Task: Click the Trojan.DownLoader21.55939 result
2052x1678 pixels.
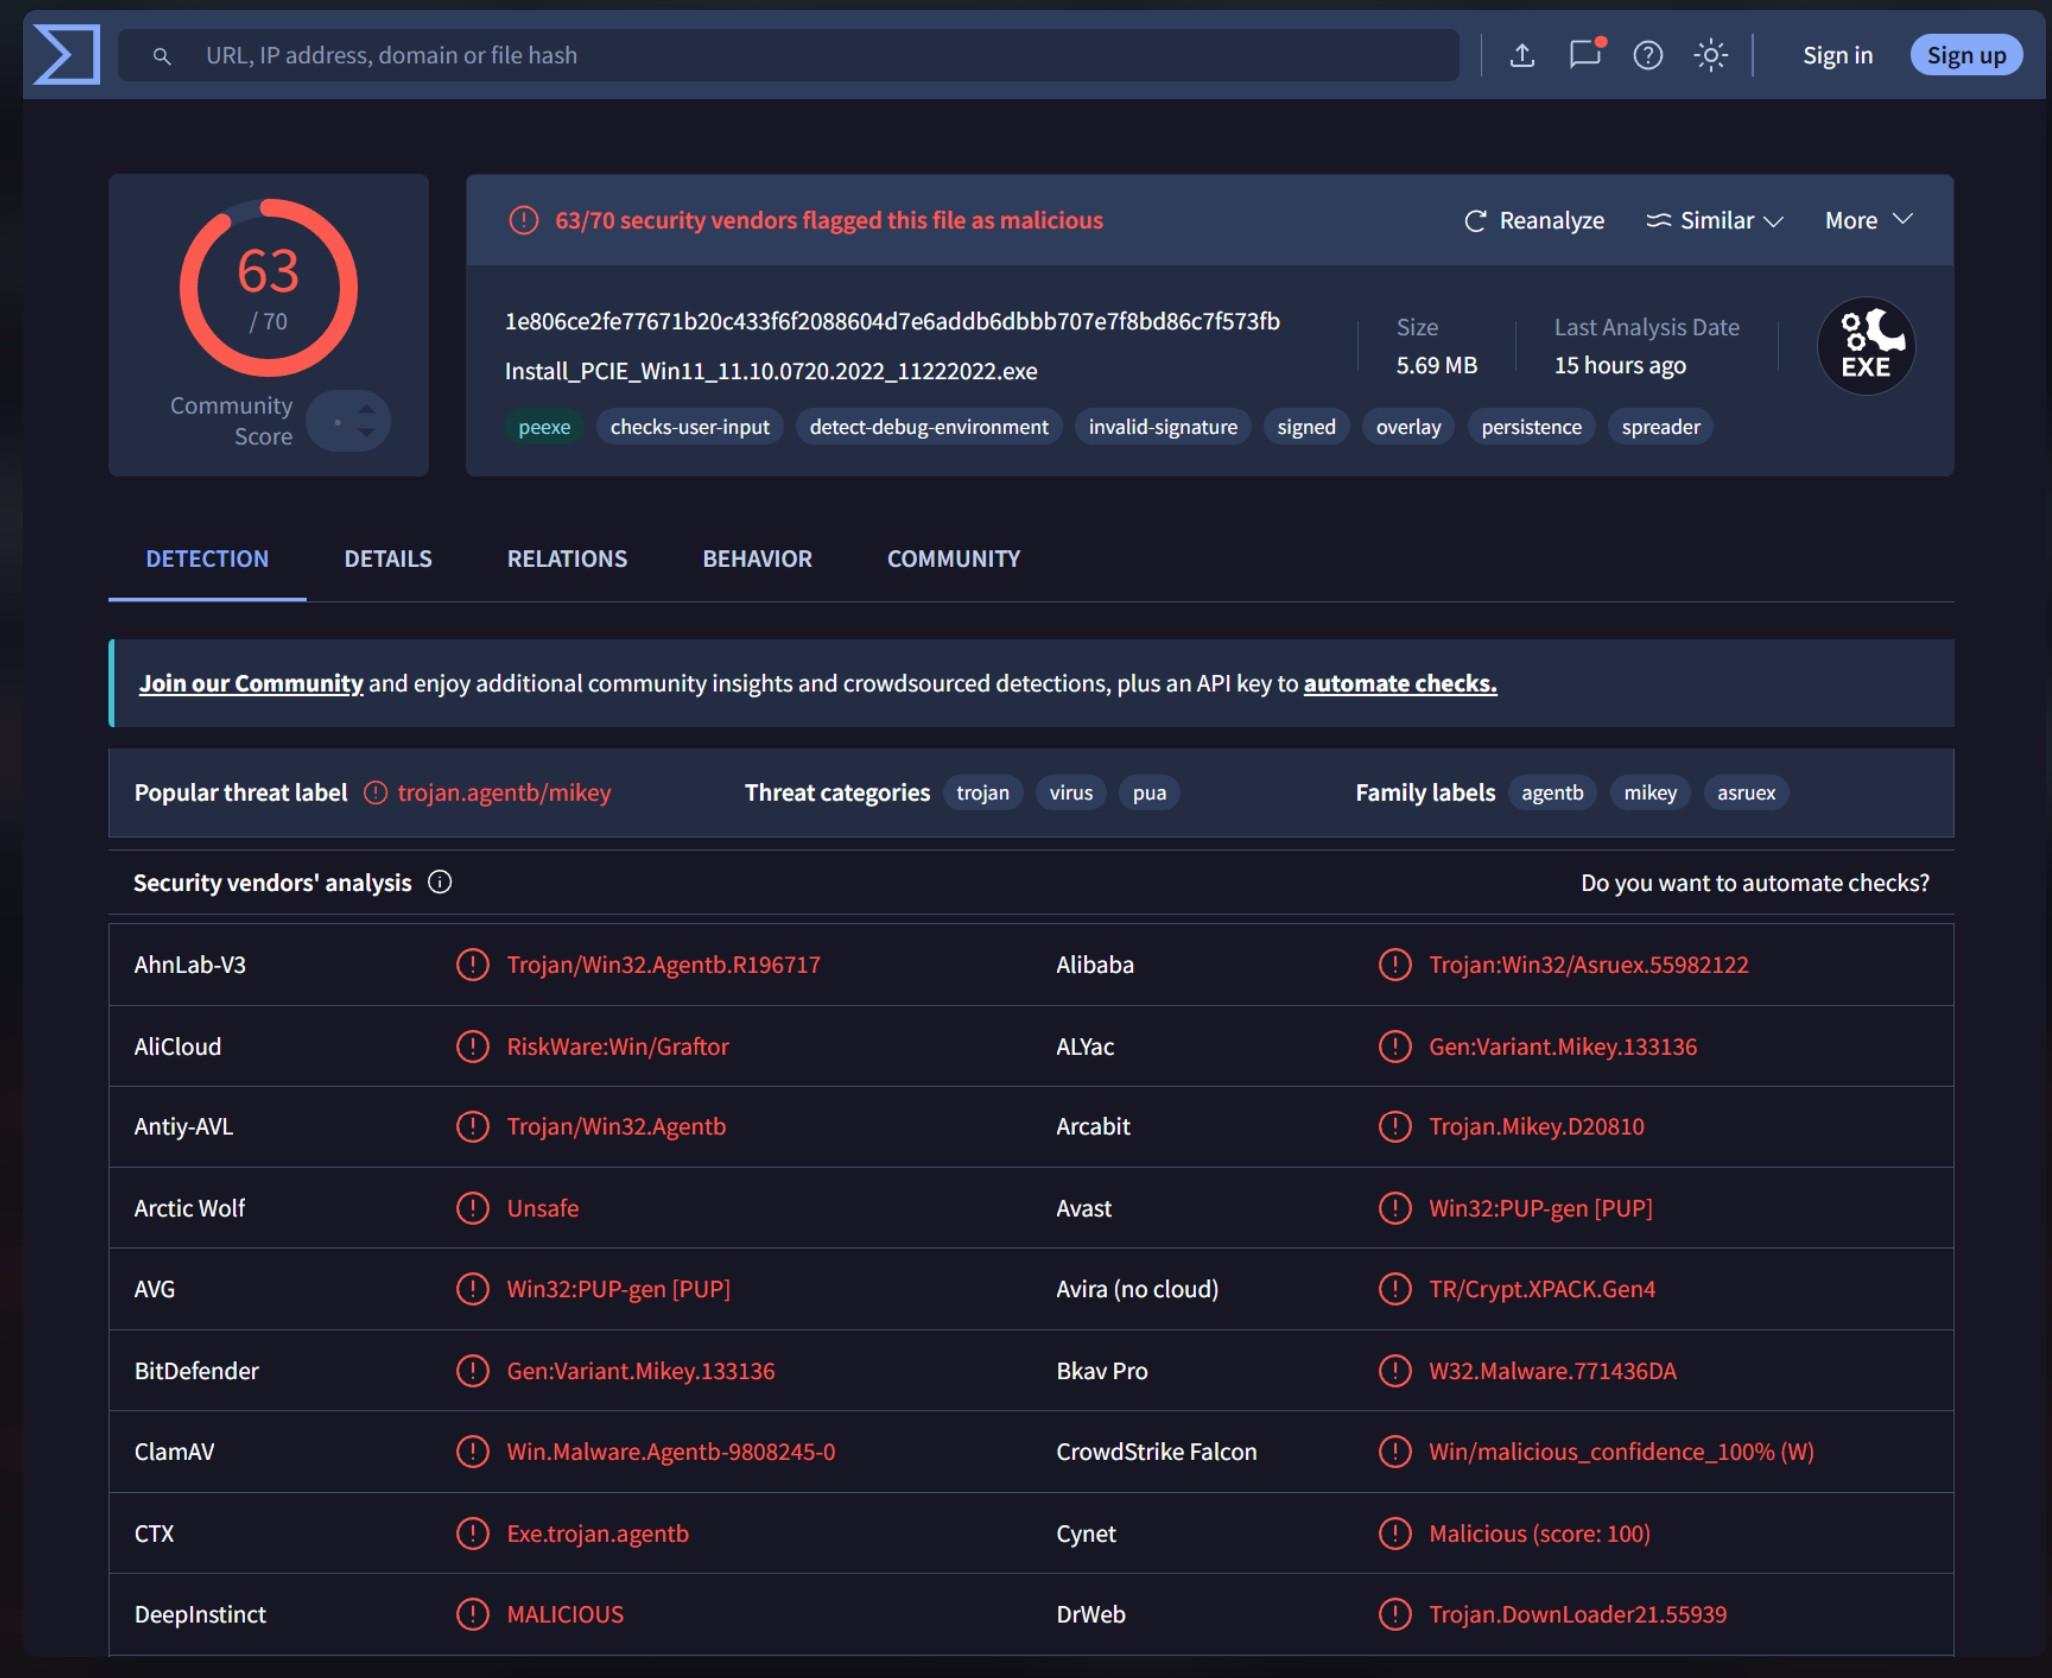Action: pos(1577,1614)
